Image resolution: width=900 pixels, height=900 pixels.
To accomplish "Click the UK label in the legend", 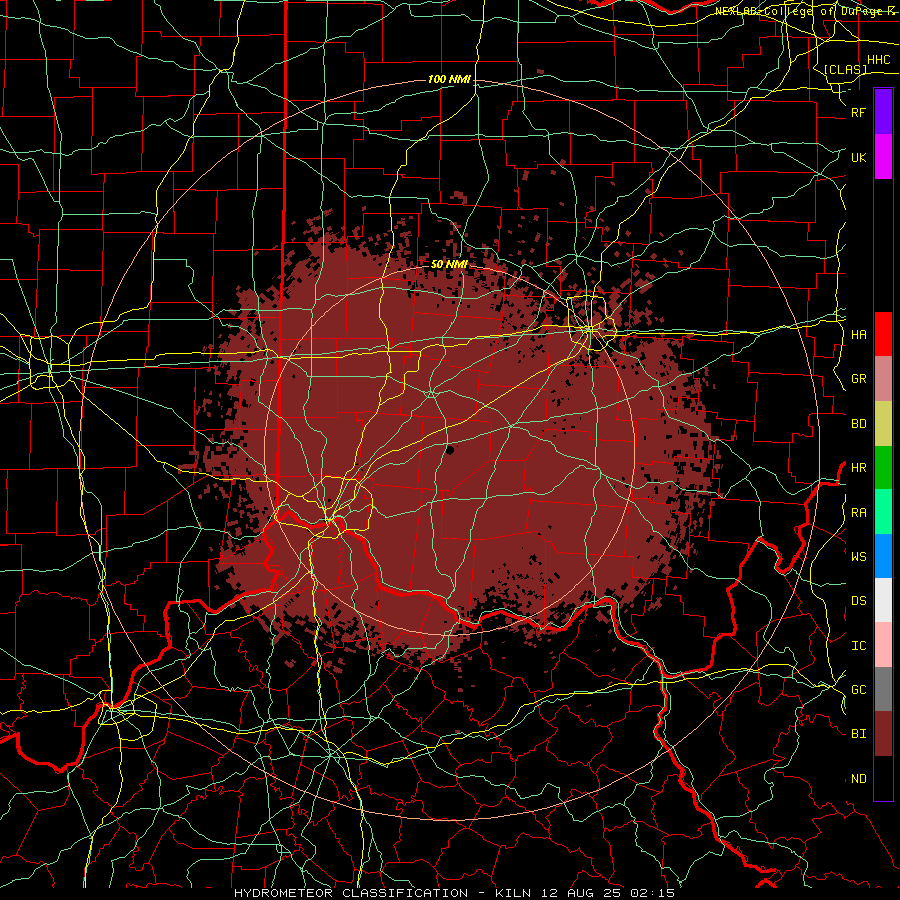I will [858, 157].
